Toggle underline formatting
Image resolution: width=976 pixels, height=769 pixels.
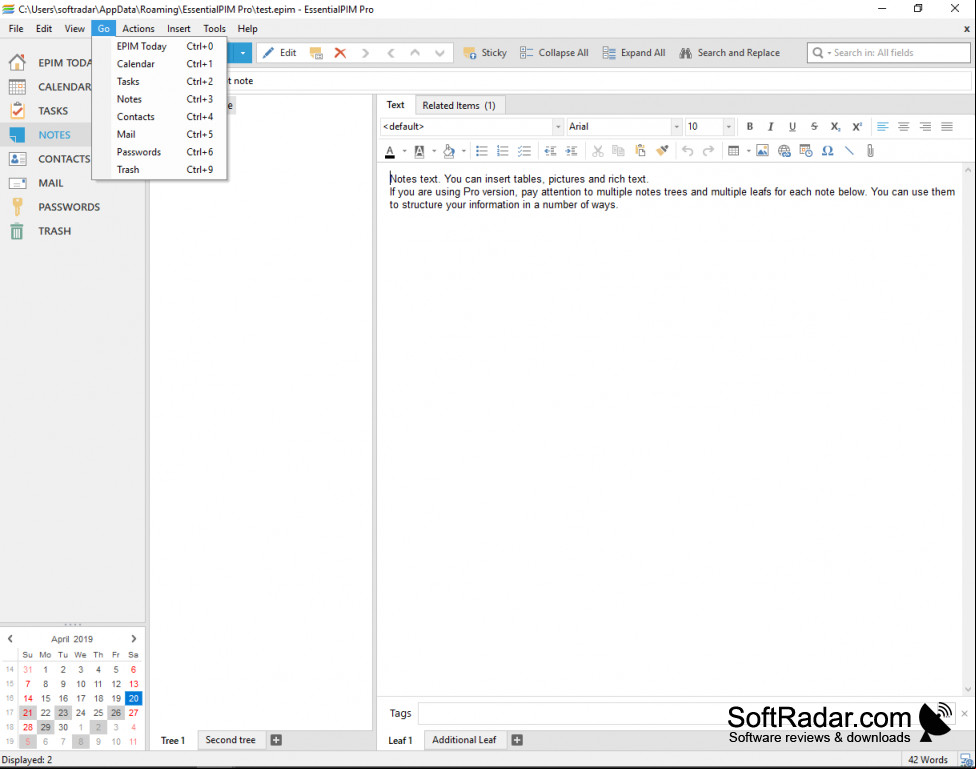point(792,126)
